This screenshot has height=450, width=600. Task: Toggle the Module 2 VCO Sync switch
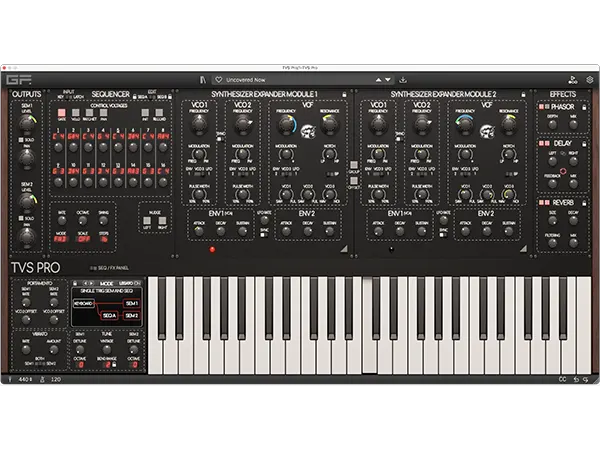tap(399, 139)
